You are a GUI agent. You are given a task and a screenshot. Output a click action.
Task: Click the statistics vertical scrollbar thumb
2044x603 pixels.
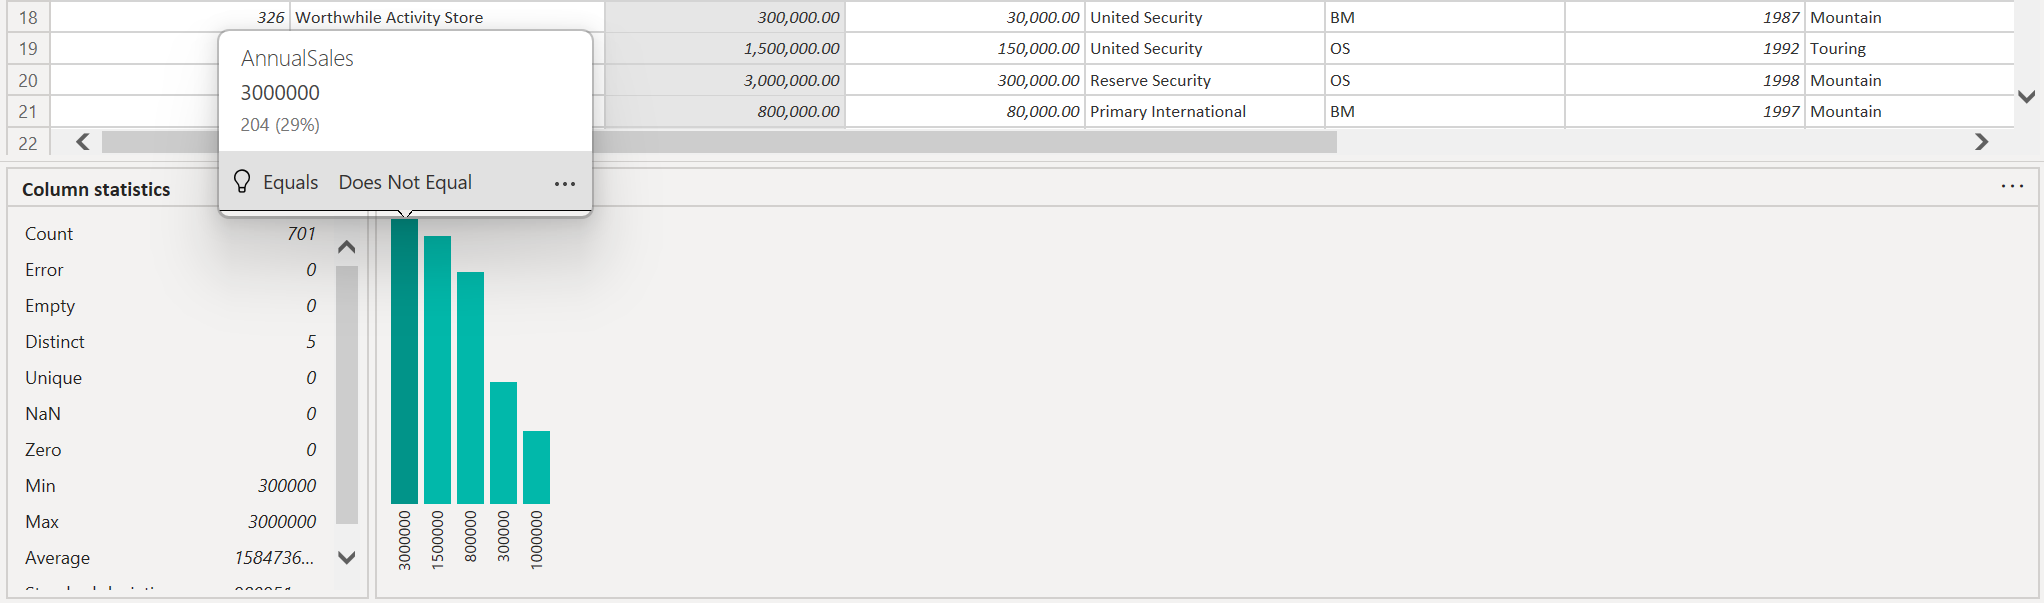pos(347,394)
